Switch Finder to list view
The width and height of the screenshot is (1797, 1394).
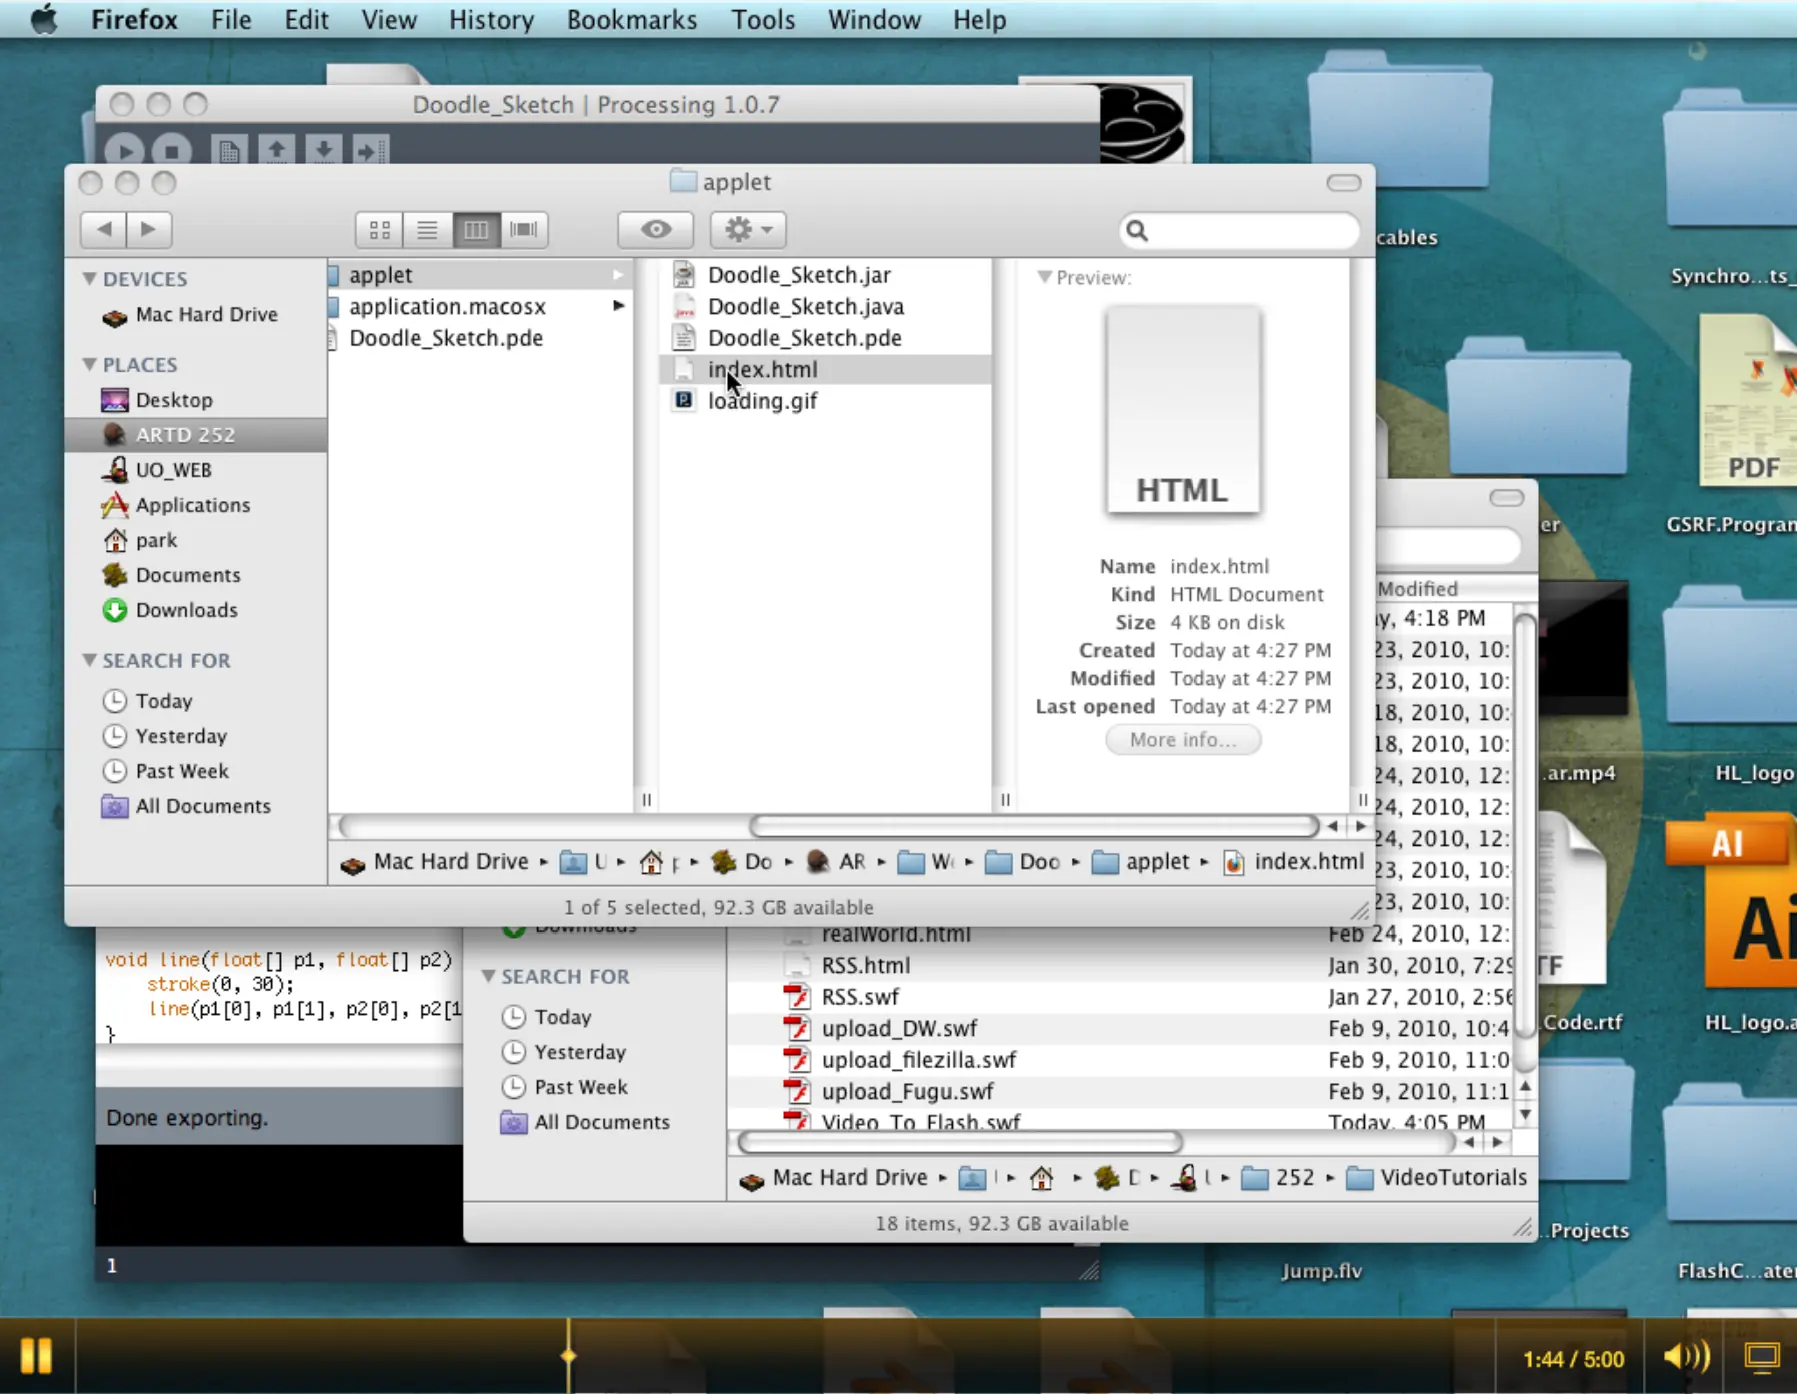point(427,230)
